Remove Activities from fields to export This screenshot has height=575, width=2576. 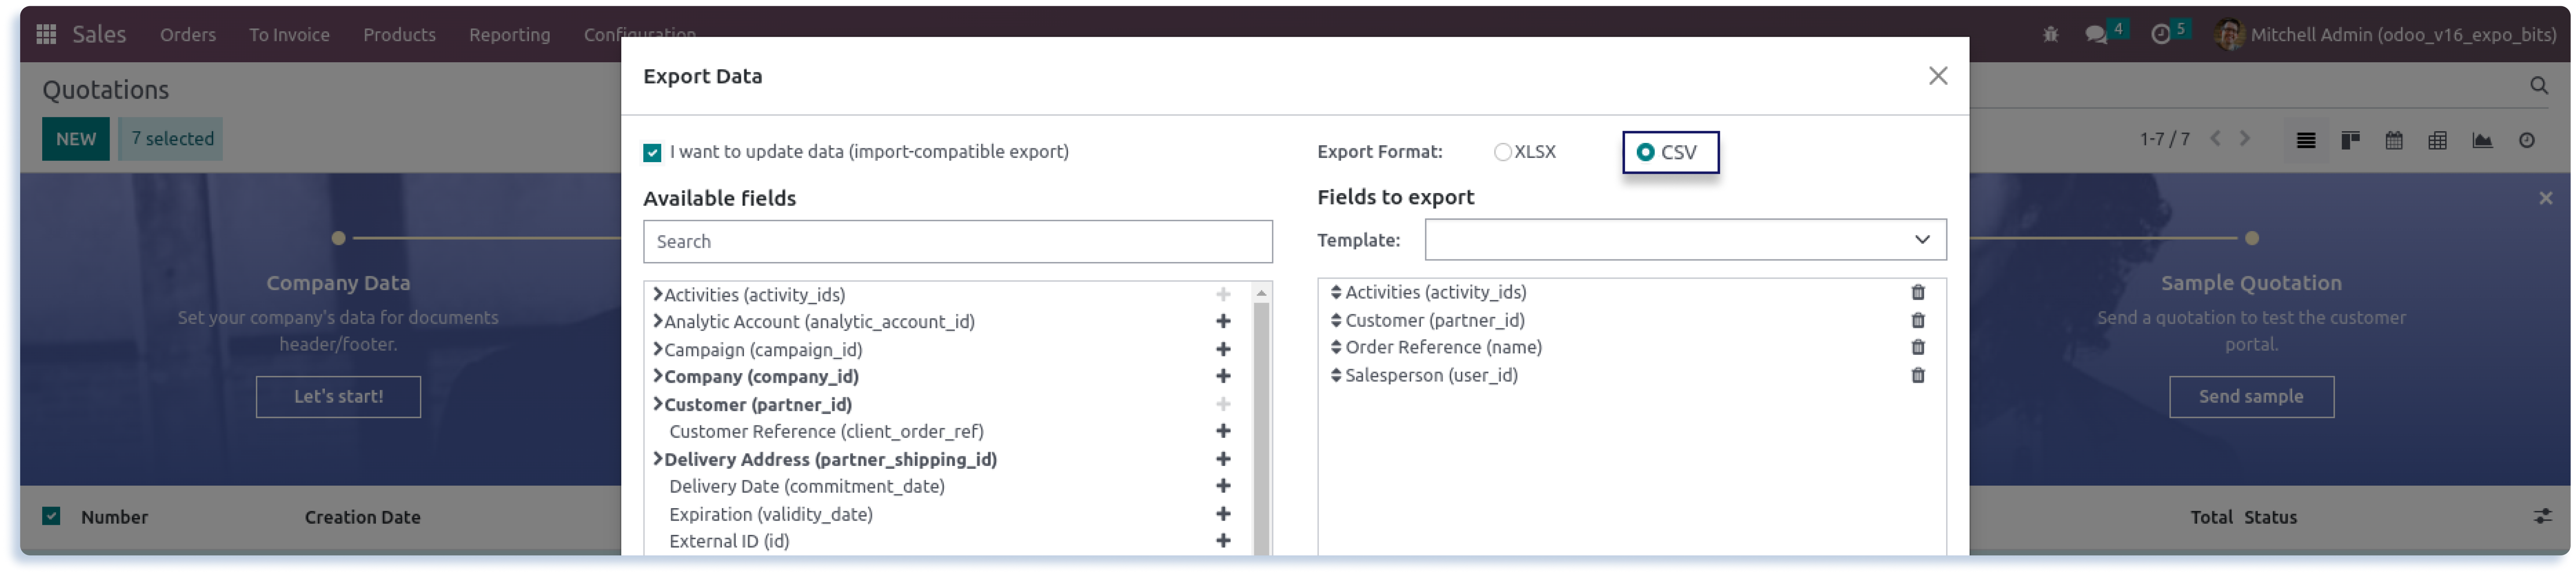click(x=1918, y=292)
